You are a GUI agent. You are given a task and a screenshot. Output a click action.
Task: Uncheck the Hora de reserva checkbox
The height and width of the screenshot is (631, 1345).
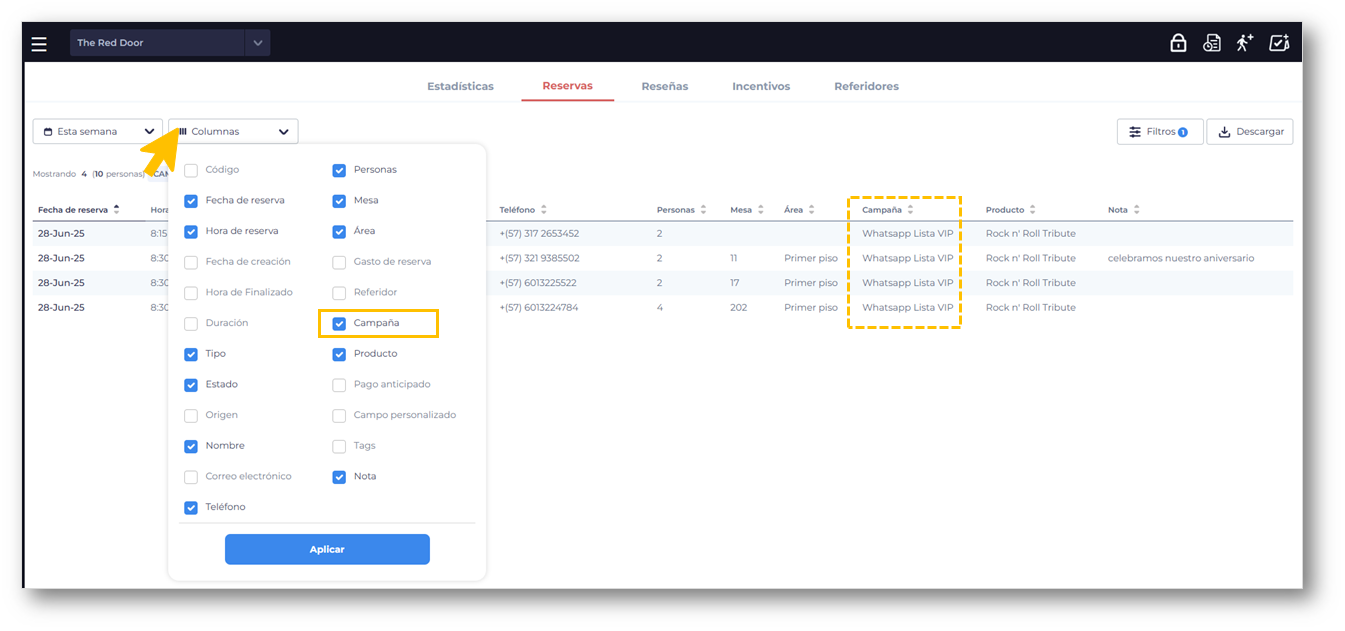coord(191,231)
